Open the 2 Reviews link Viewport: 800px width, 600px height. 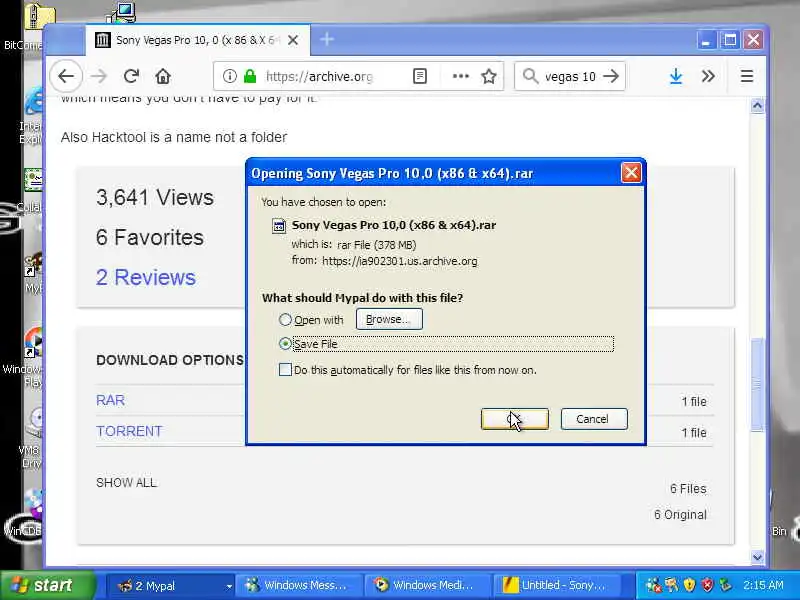(146, 278)
